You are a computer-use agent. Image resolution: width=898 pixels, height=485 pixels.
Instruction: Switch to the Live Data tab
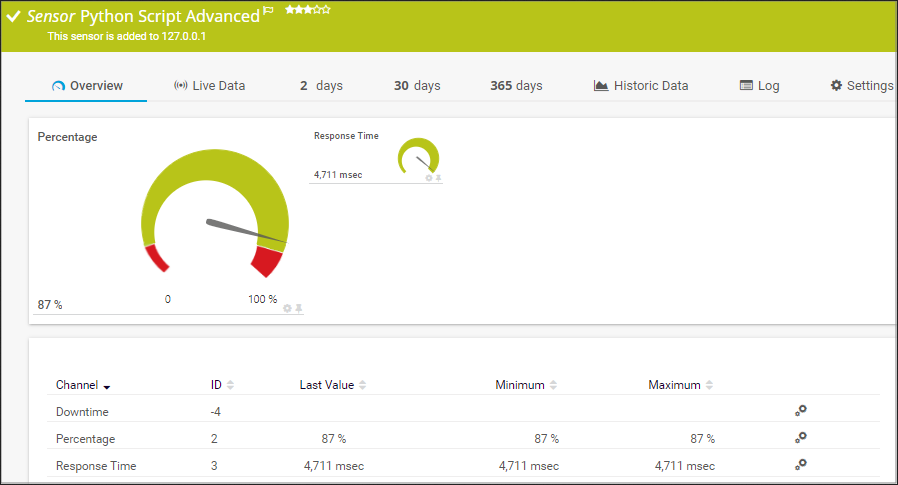(x=209, y=86)
